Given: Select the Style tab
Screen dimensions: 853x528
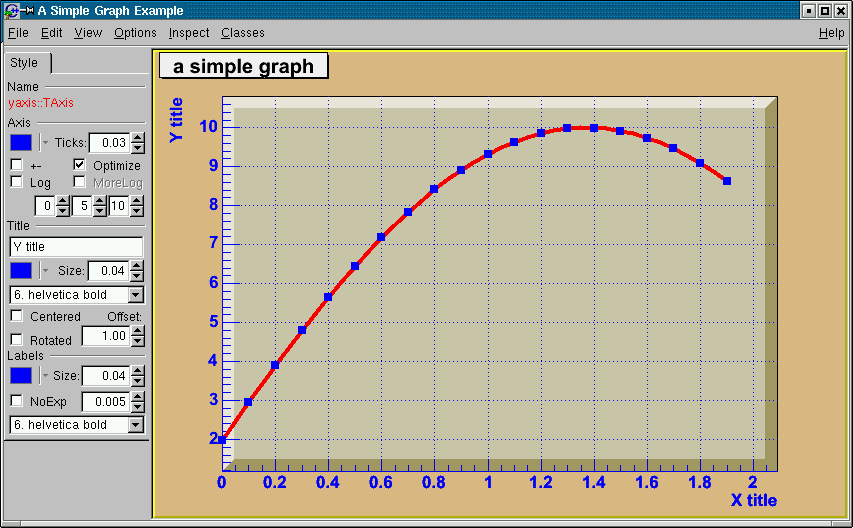Looking at the screenshot, I should 25,63.
